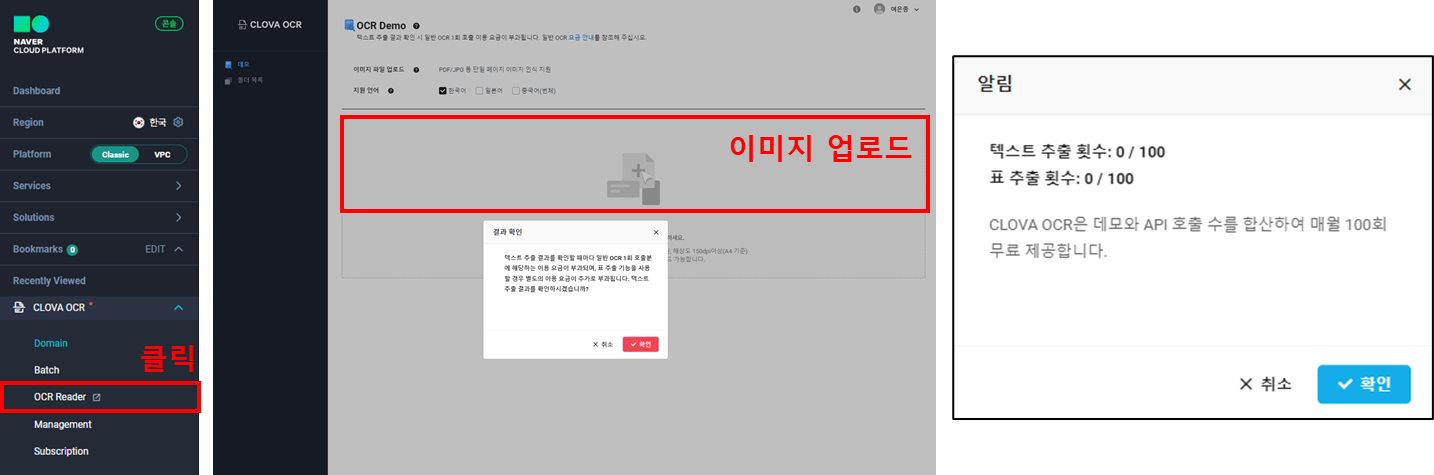Click the CLOVA OCR sidebar document icon
The image size is (1434, 475).
tap(21, 308)
